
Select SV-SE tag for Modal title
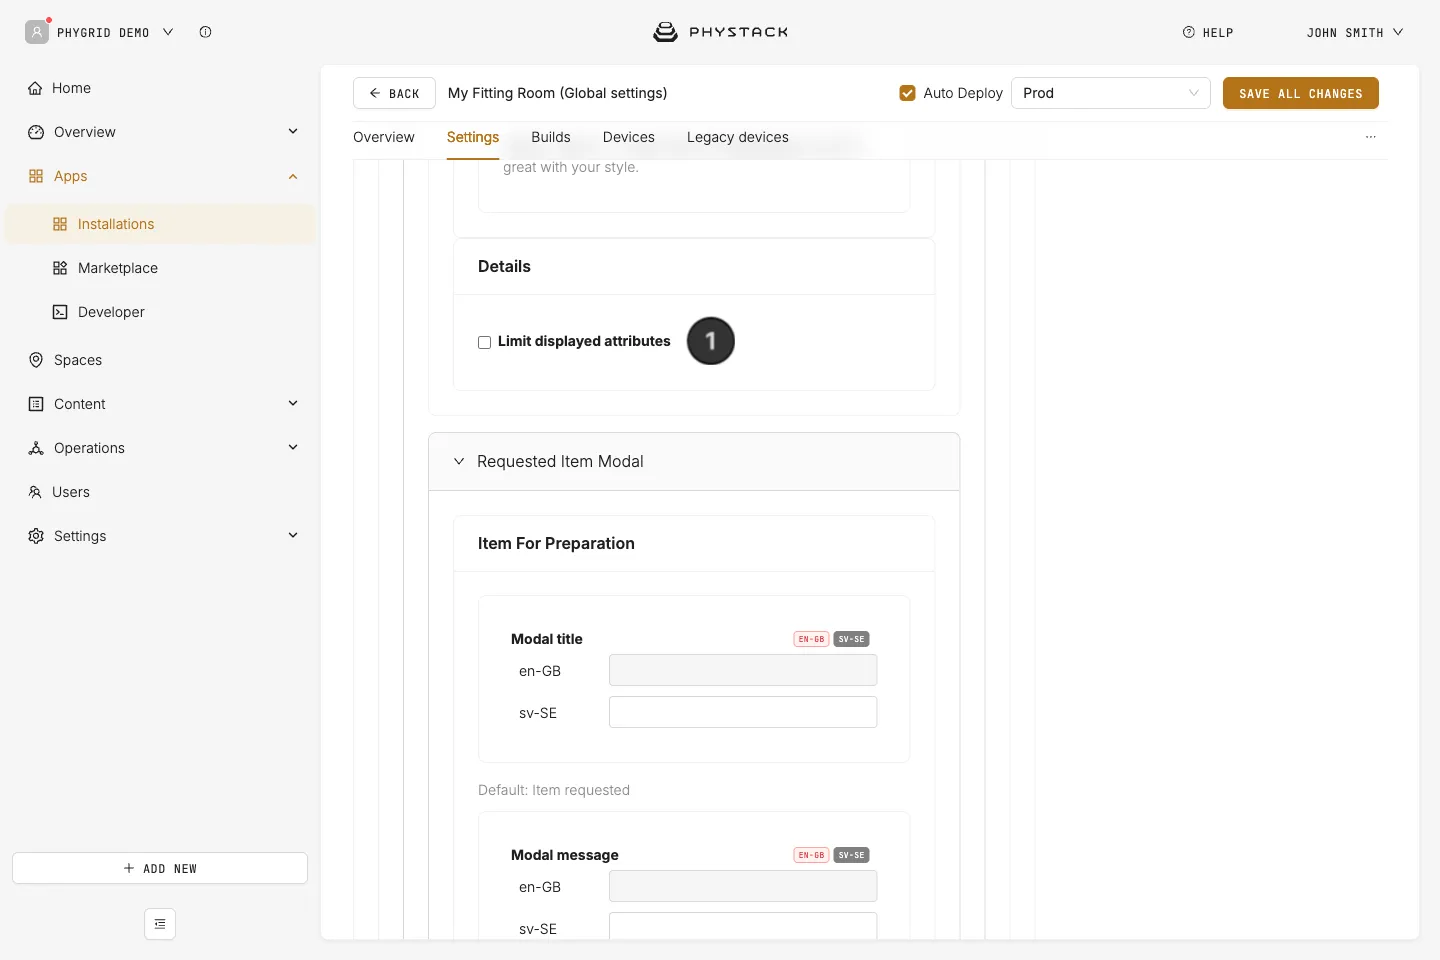click(x=851, y=639)
